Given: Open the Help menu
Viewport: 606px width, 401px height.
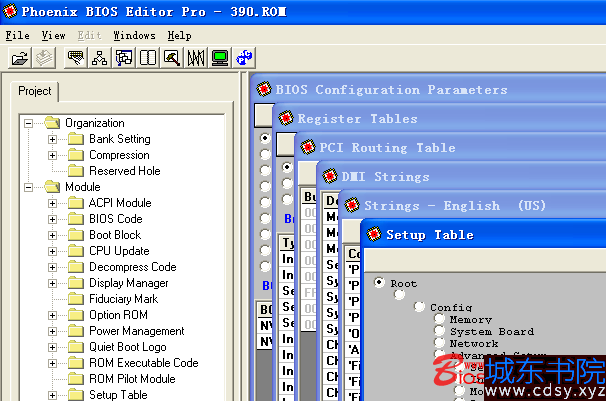Looking at the screenshot, I should (179, 36).
